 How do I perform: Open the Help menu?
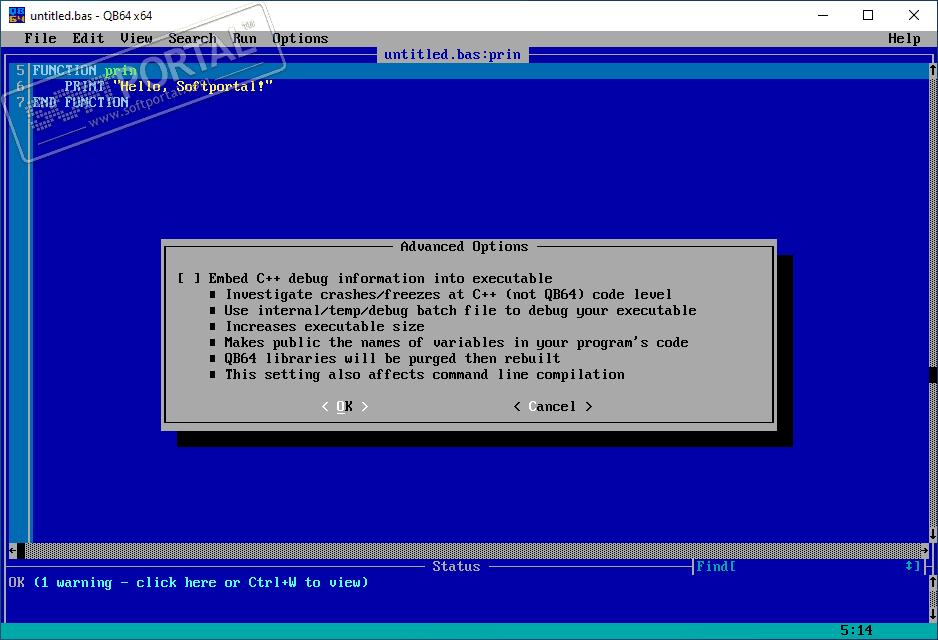pyautogui.click(x=904, y=38)
